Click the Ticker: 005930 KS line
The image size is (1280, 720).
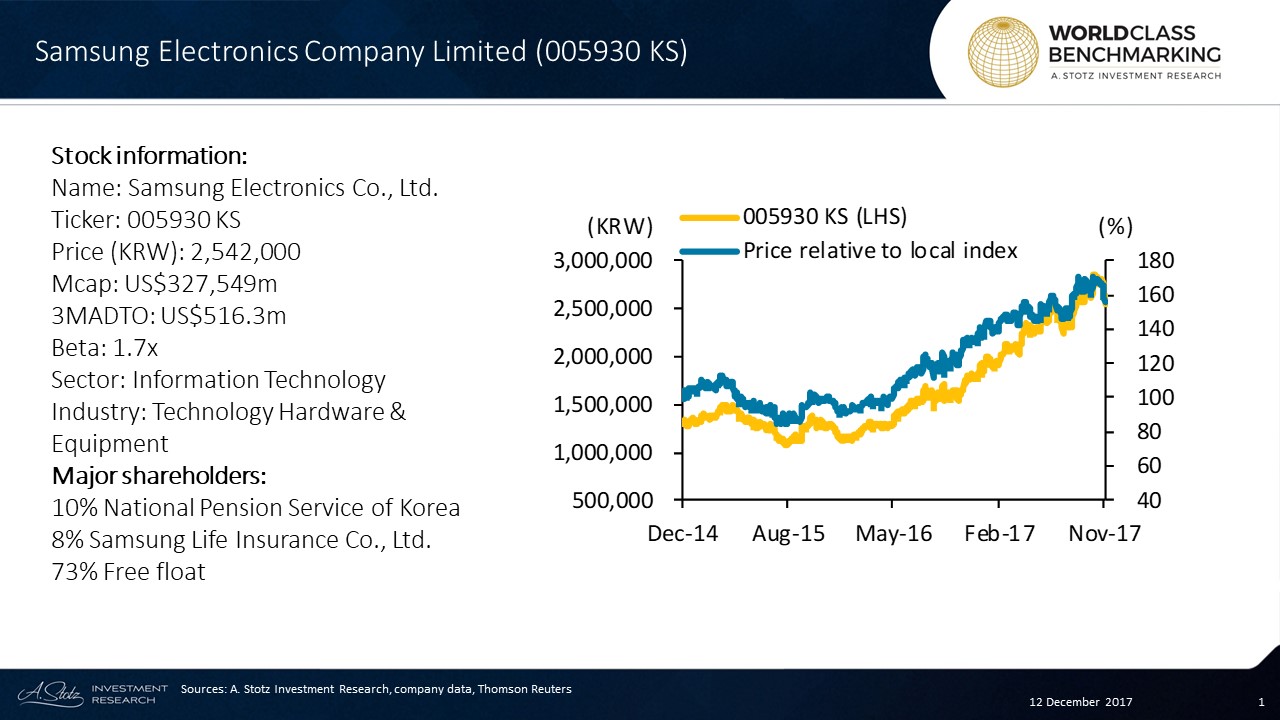[146, 220]
